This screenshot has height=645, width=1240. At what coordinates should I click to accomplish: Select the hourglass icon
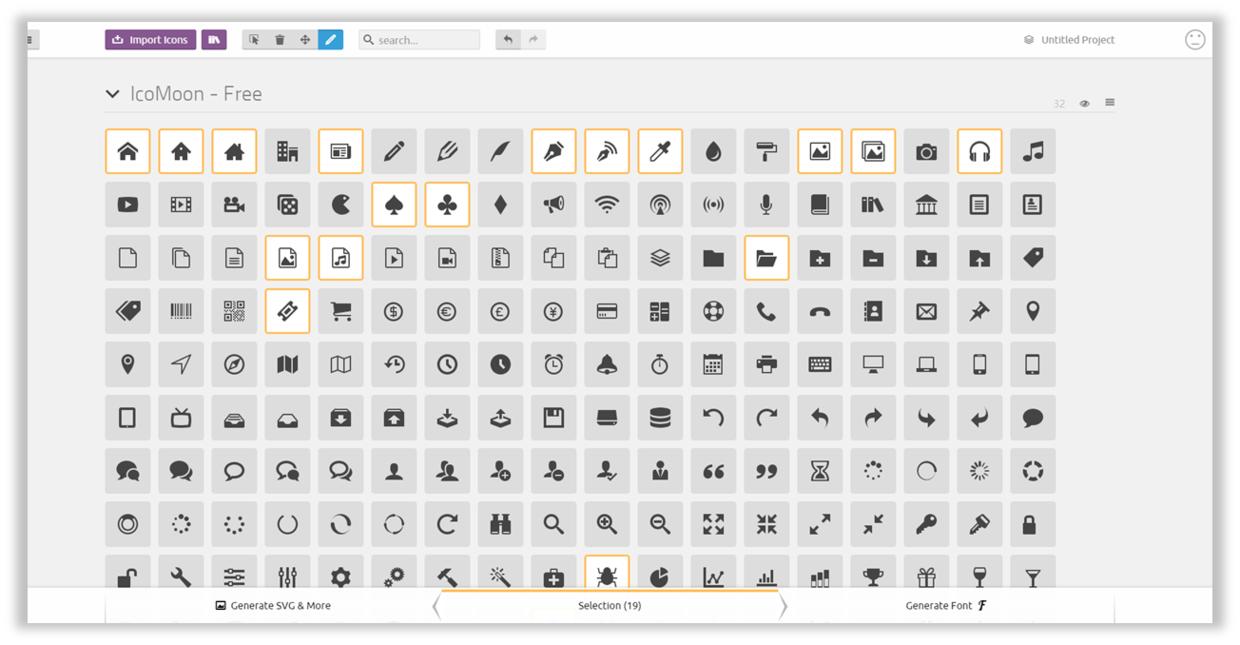click(820, 471)
